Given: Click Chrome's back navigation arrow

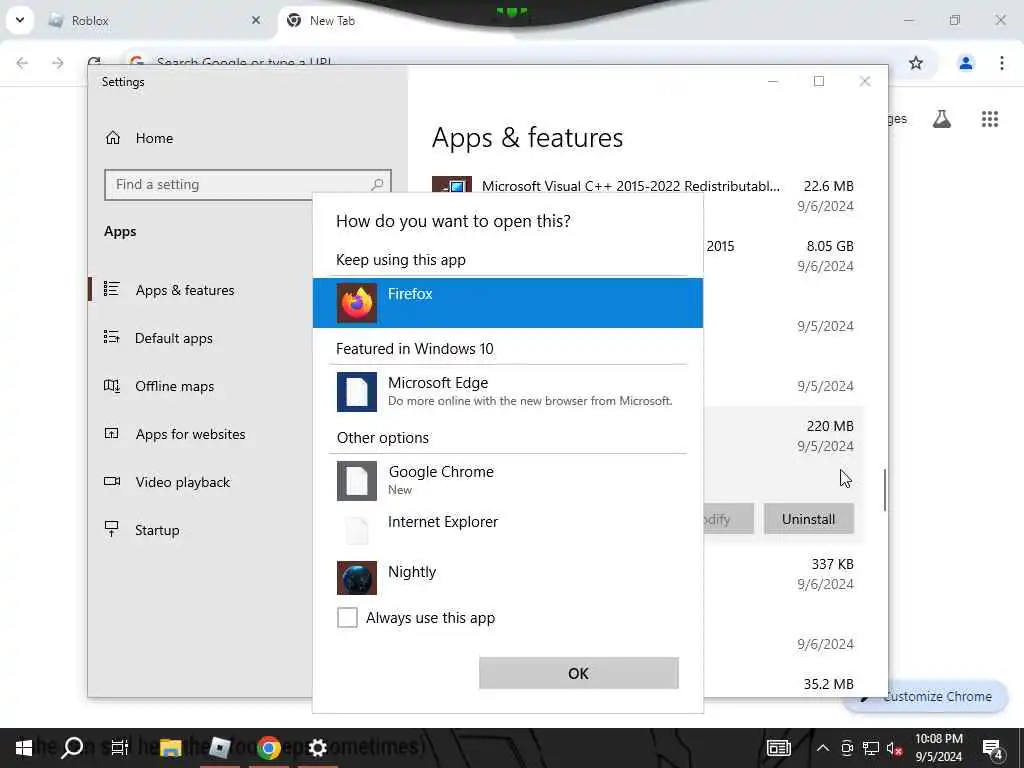Looking at the screenshot, I should tap(22, 63).
